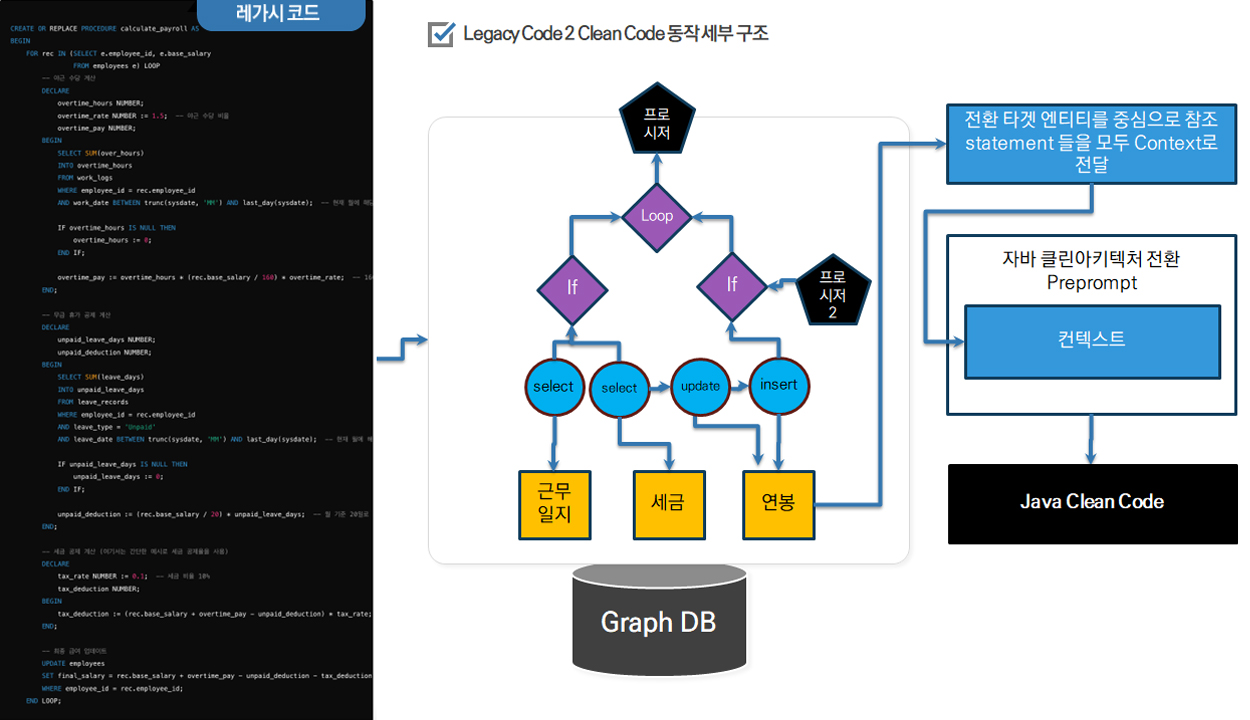This screenshot has width=1250, height=720.
Task: Click the select circle adjacent to update
Action: tap(619, 388)
